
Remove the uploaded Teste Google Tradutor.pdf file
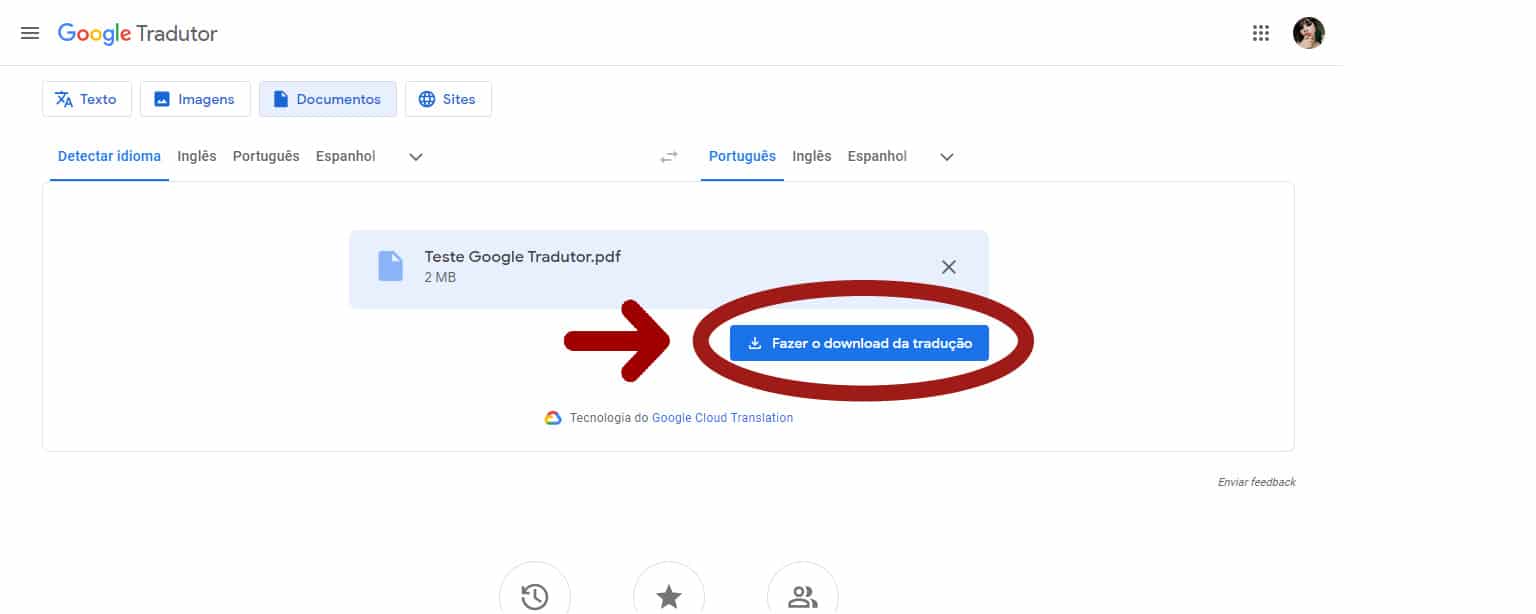(x=948, y=267)
